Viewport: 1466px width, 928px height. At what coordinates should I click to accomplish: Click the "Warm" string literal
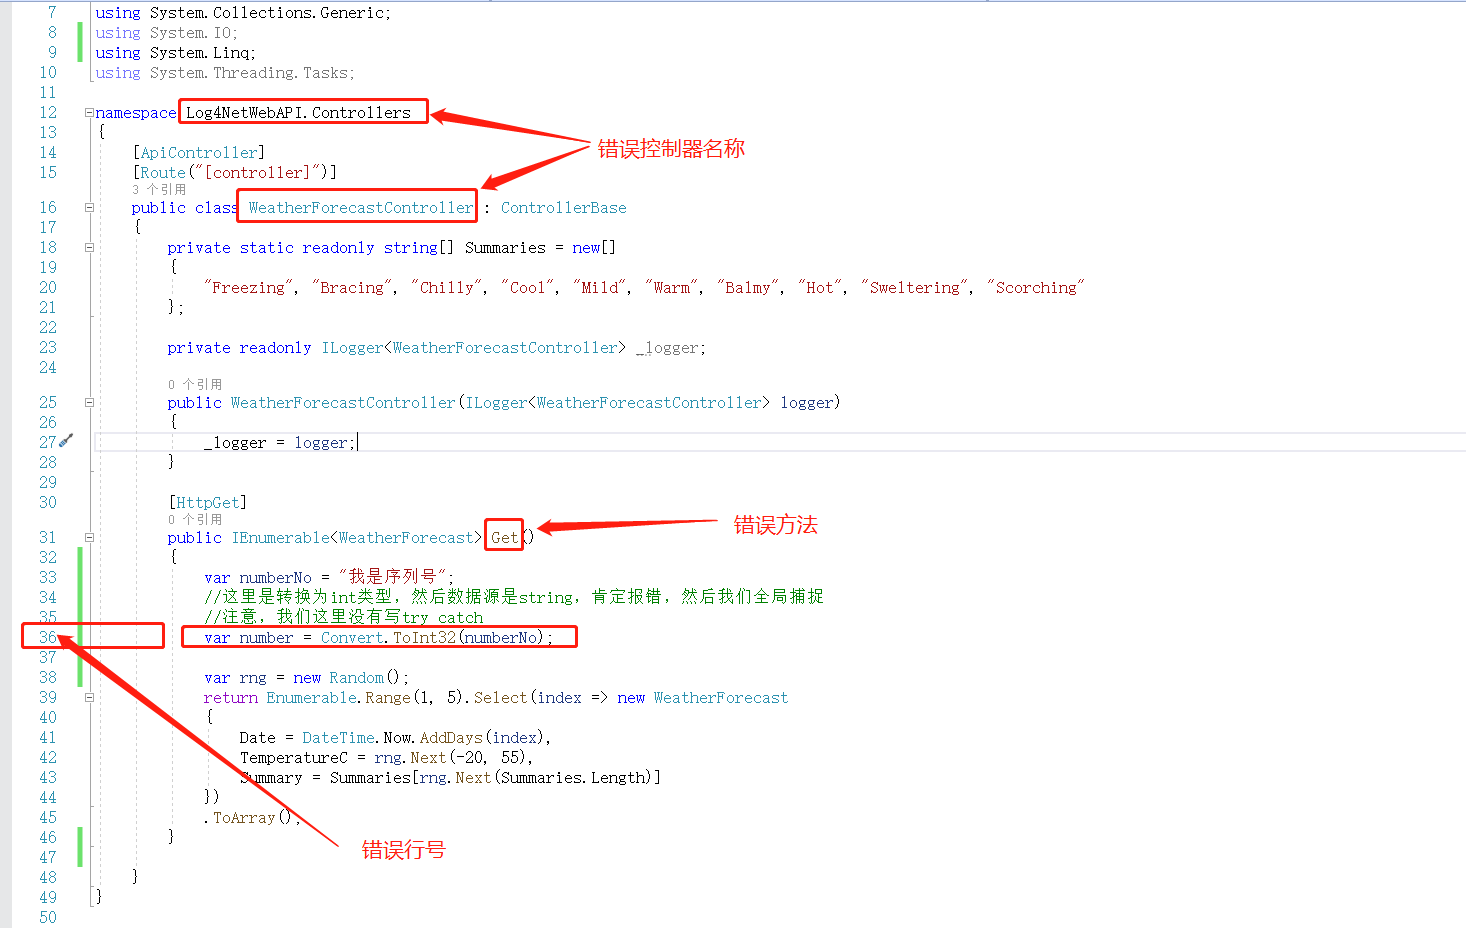(671, 288)
